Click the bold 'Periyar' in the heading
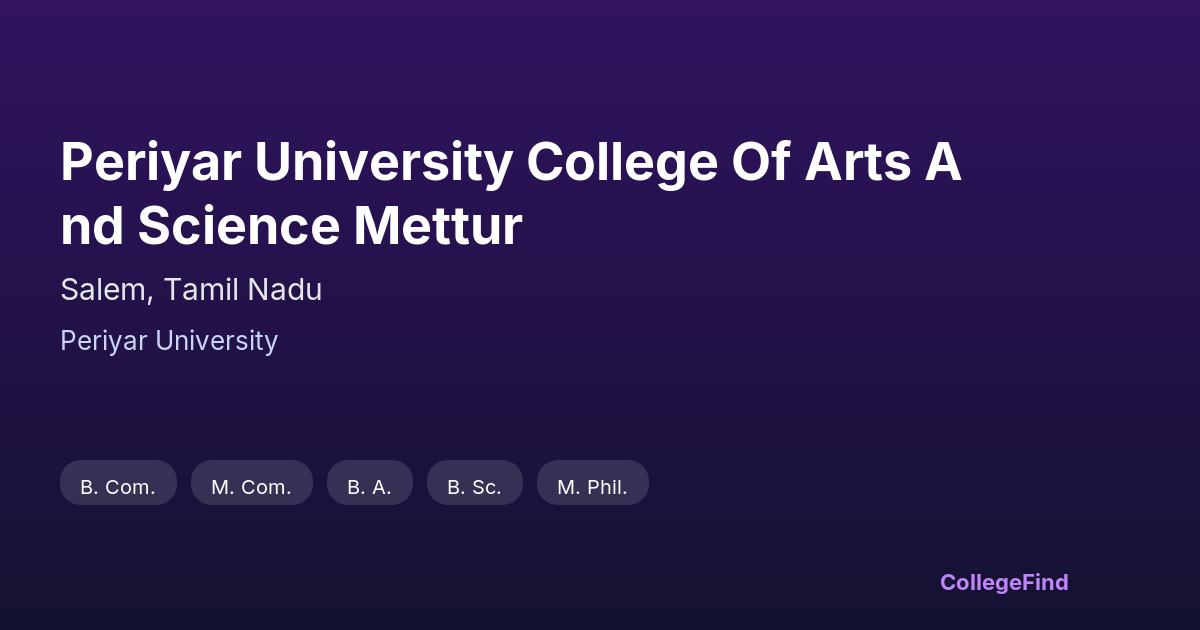Viewport: 1200px width, 630px height. pyautogui.click(x=150, y=163)
